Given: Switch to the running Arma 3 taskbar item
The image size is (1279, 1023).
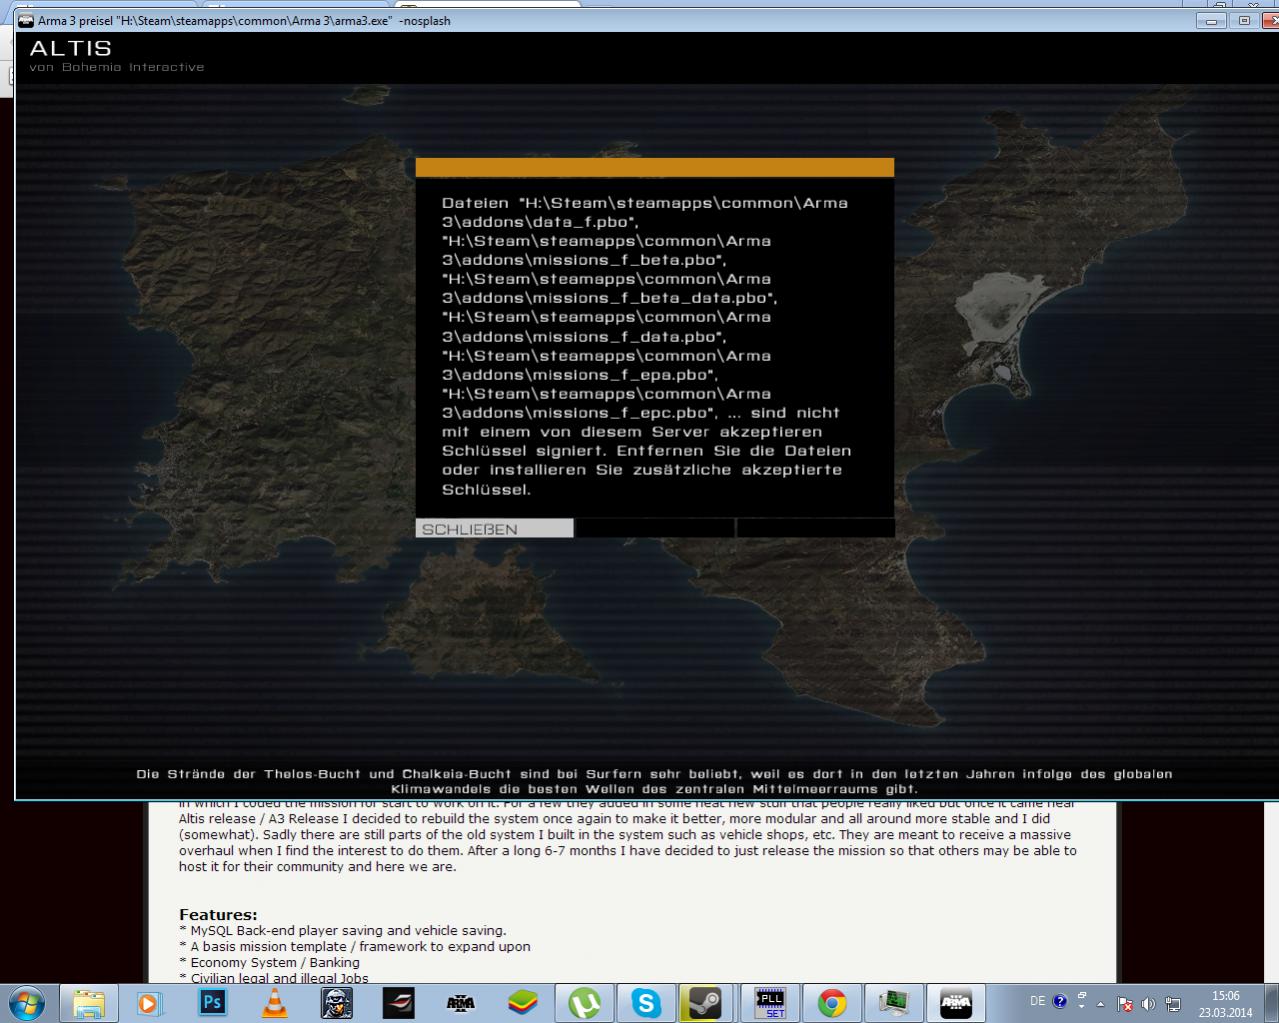Looking at the screenshot, I should (x=956, y=1002).
